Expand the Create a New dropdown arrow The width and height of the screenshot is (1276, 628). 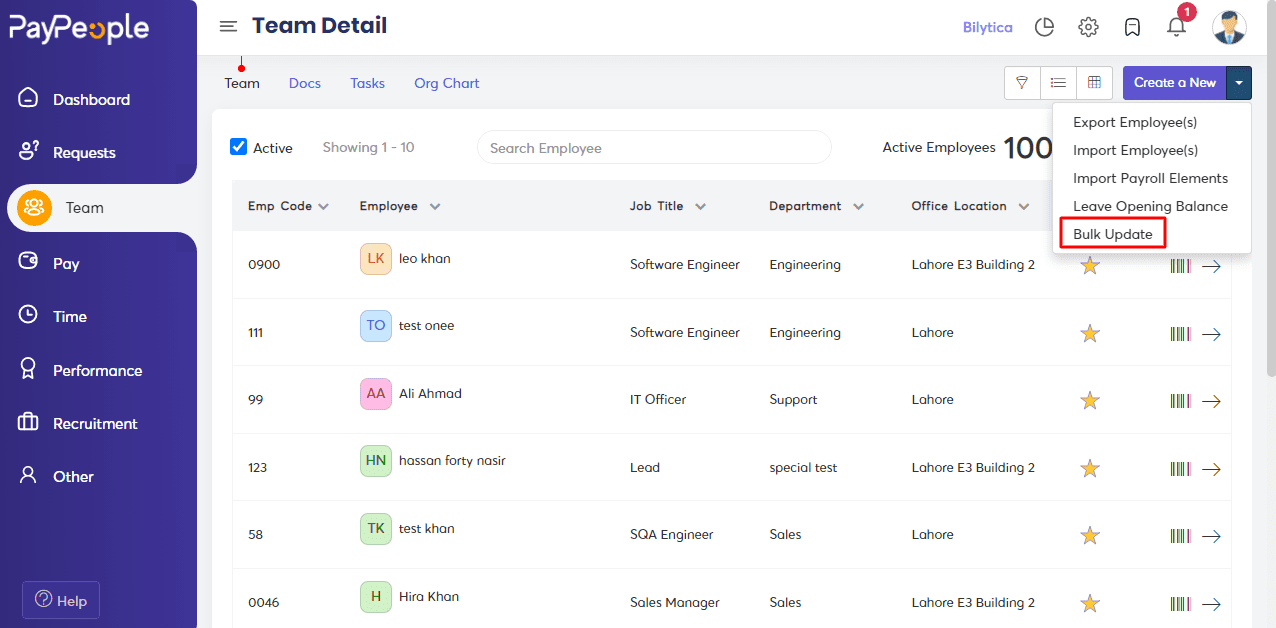(1239, 83)
